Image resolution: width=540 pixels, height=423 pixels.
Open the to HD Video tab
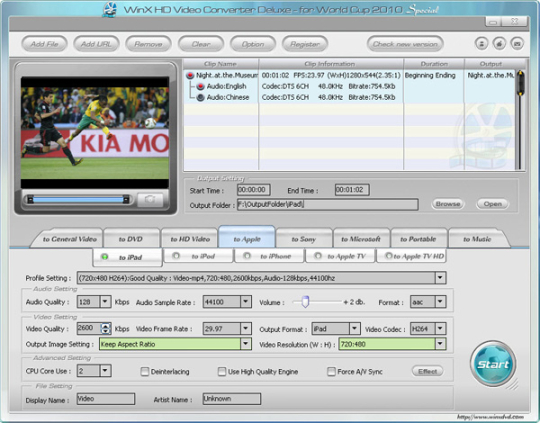(190, 239)
